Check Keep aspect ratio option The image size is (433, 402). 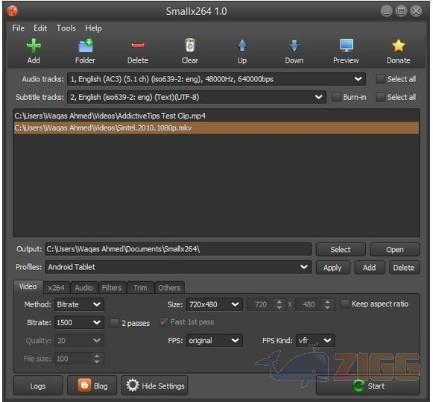345,304
